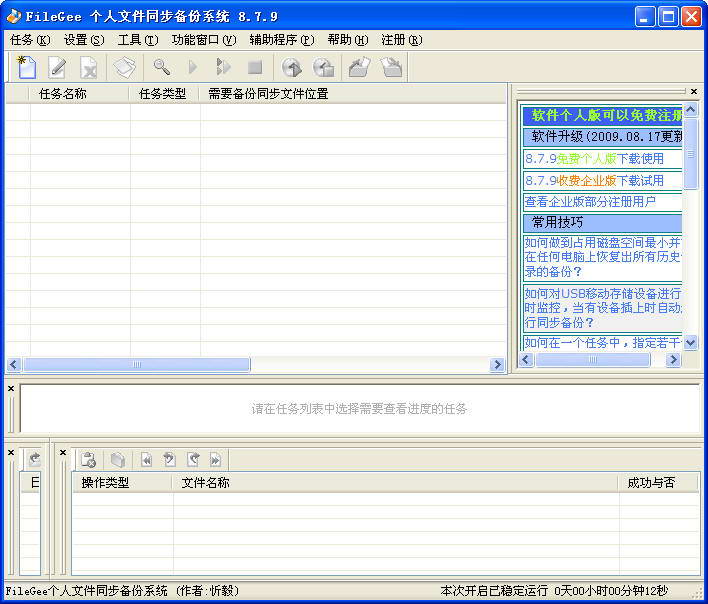Screen dimensions: 708x604
Task: Open the 任务(K) menu
Action: 29,40
